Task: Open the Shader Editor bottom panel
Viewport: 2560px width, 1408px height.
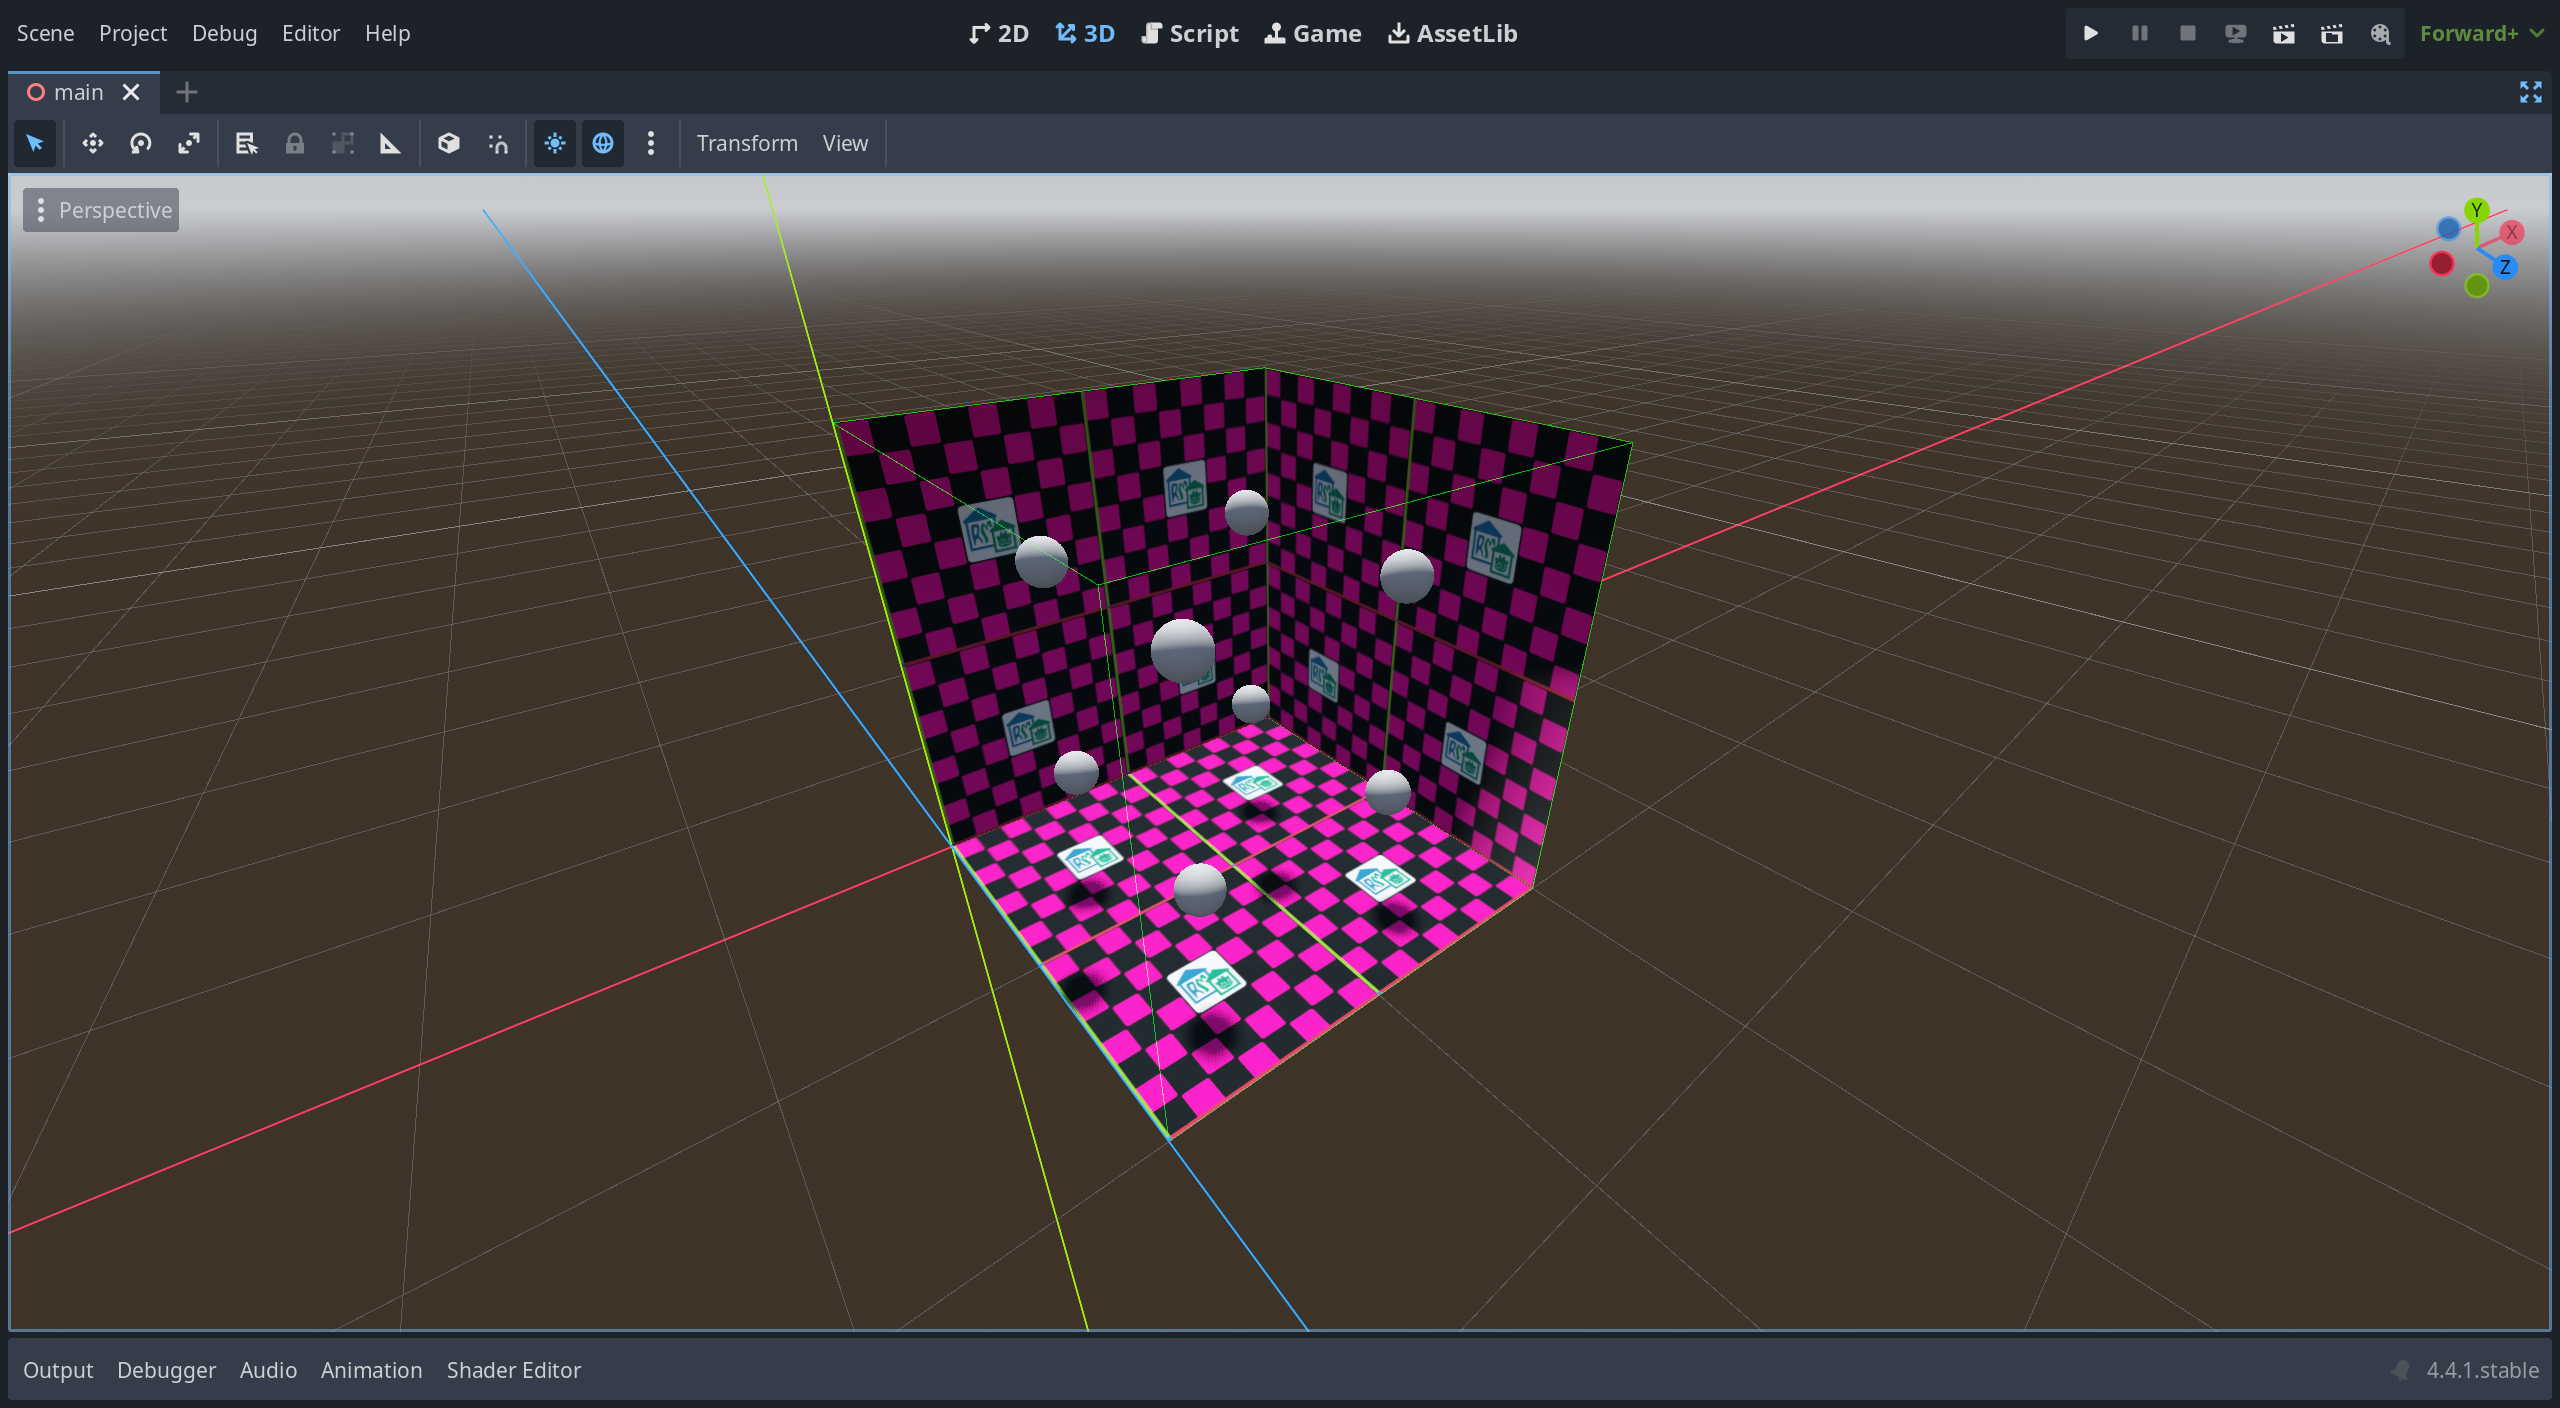Action: click(513, 1370)
